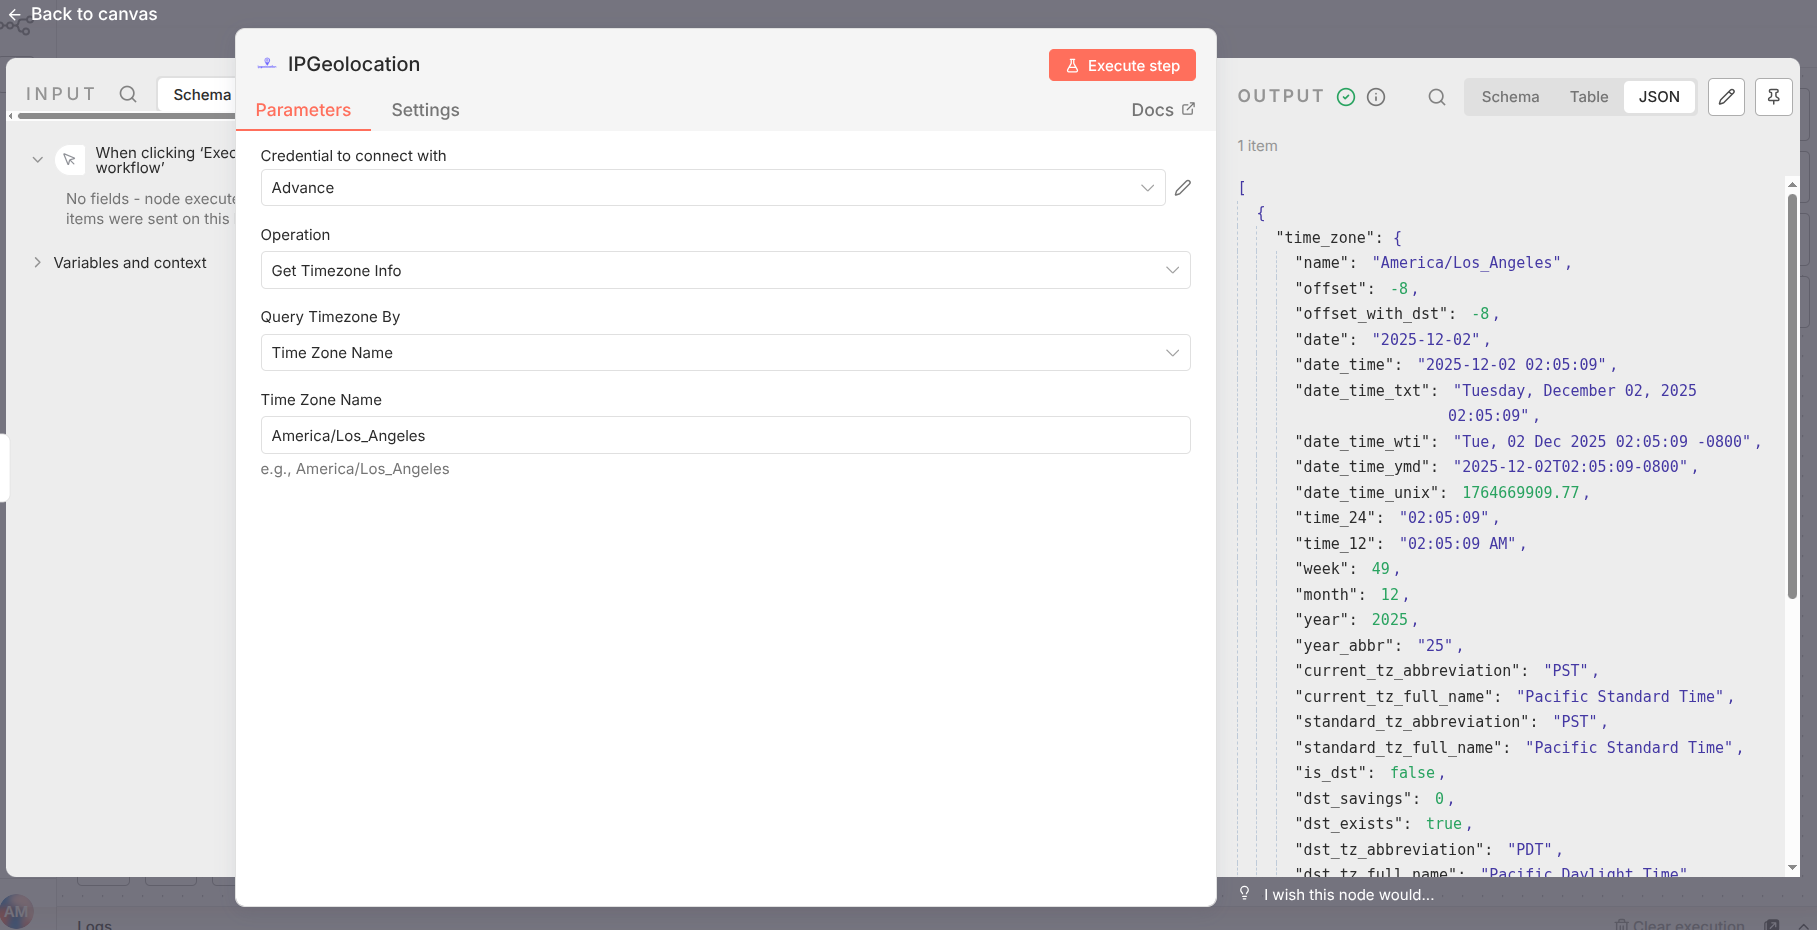Open the Query Timezone By dropdown
This screenshot has height=930, width=1817.
tap(724, 353)
